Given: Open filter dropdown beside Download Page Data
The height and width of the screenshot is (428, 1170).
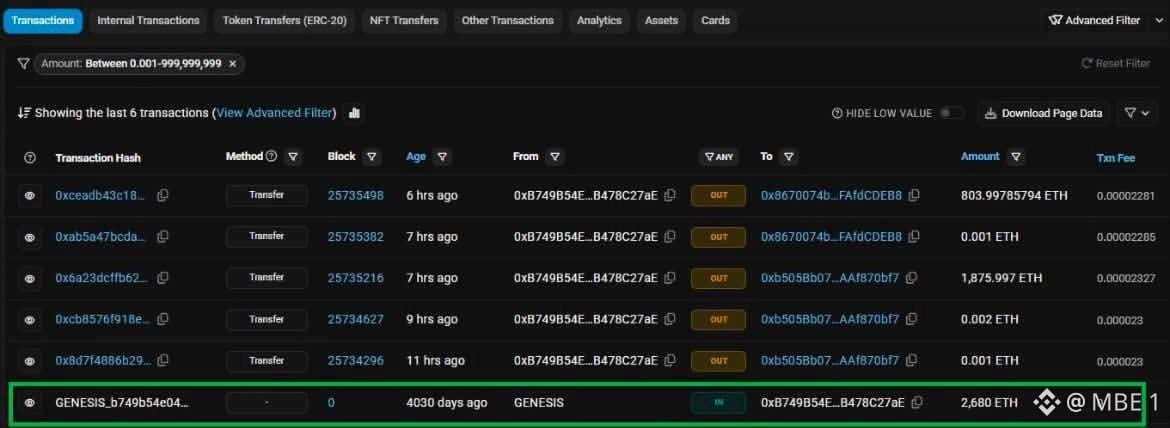Looking at the screenshot, I should coord(1137,113).
